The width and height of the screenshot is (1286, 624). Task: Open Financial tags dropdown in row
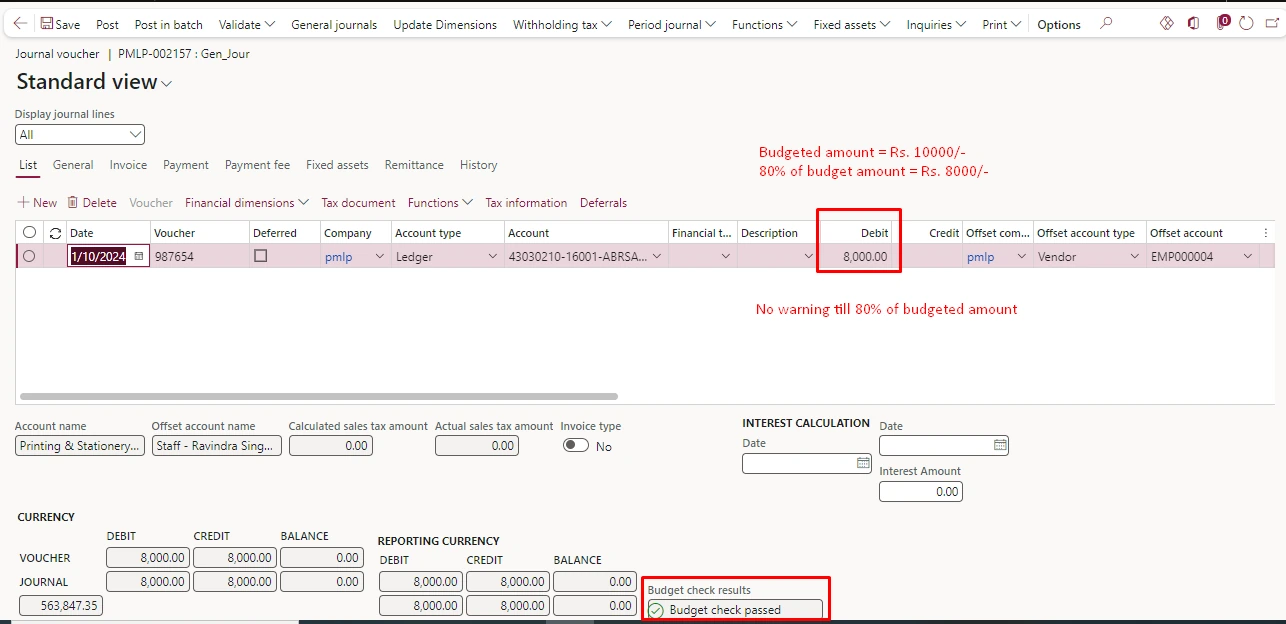point(726,257)
